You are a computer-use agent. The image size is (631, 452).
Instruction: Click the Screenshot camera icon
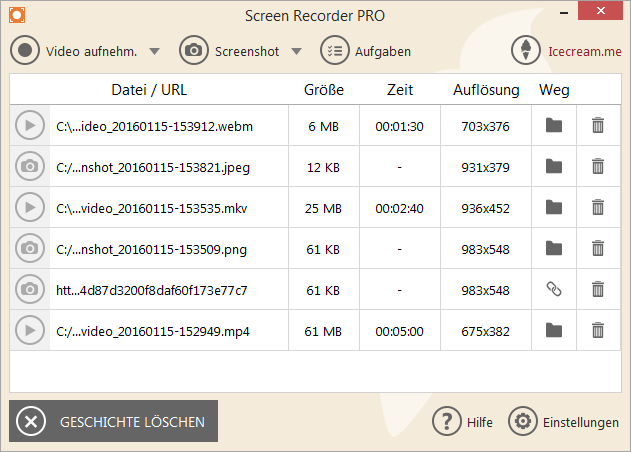coord(194,50)
